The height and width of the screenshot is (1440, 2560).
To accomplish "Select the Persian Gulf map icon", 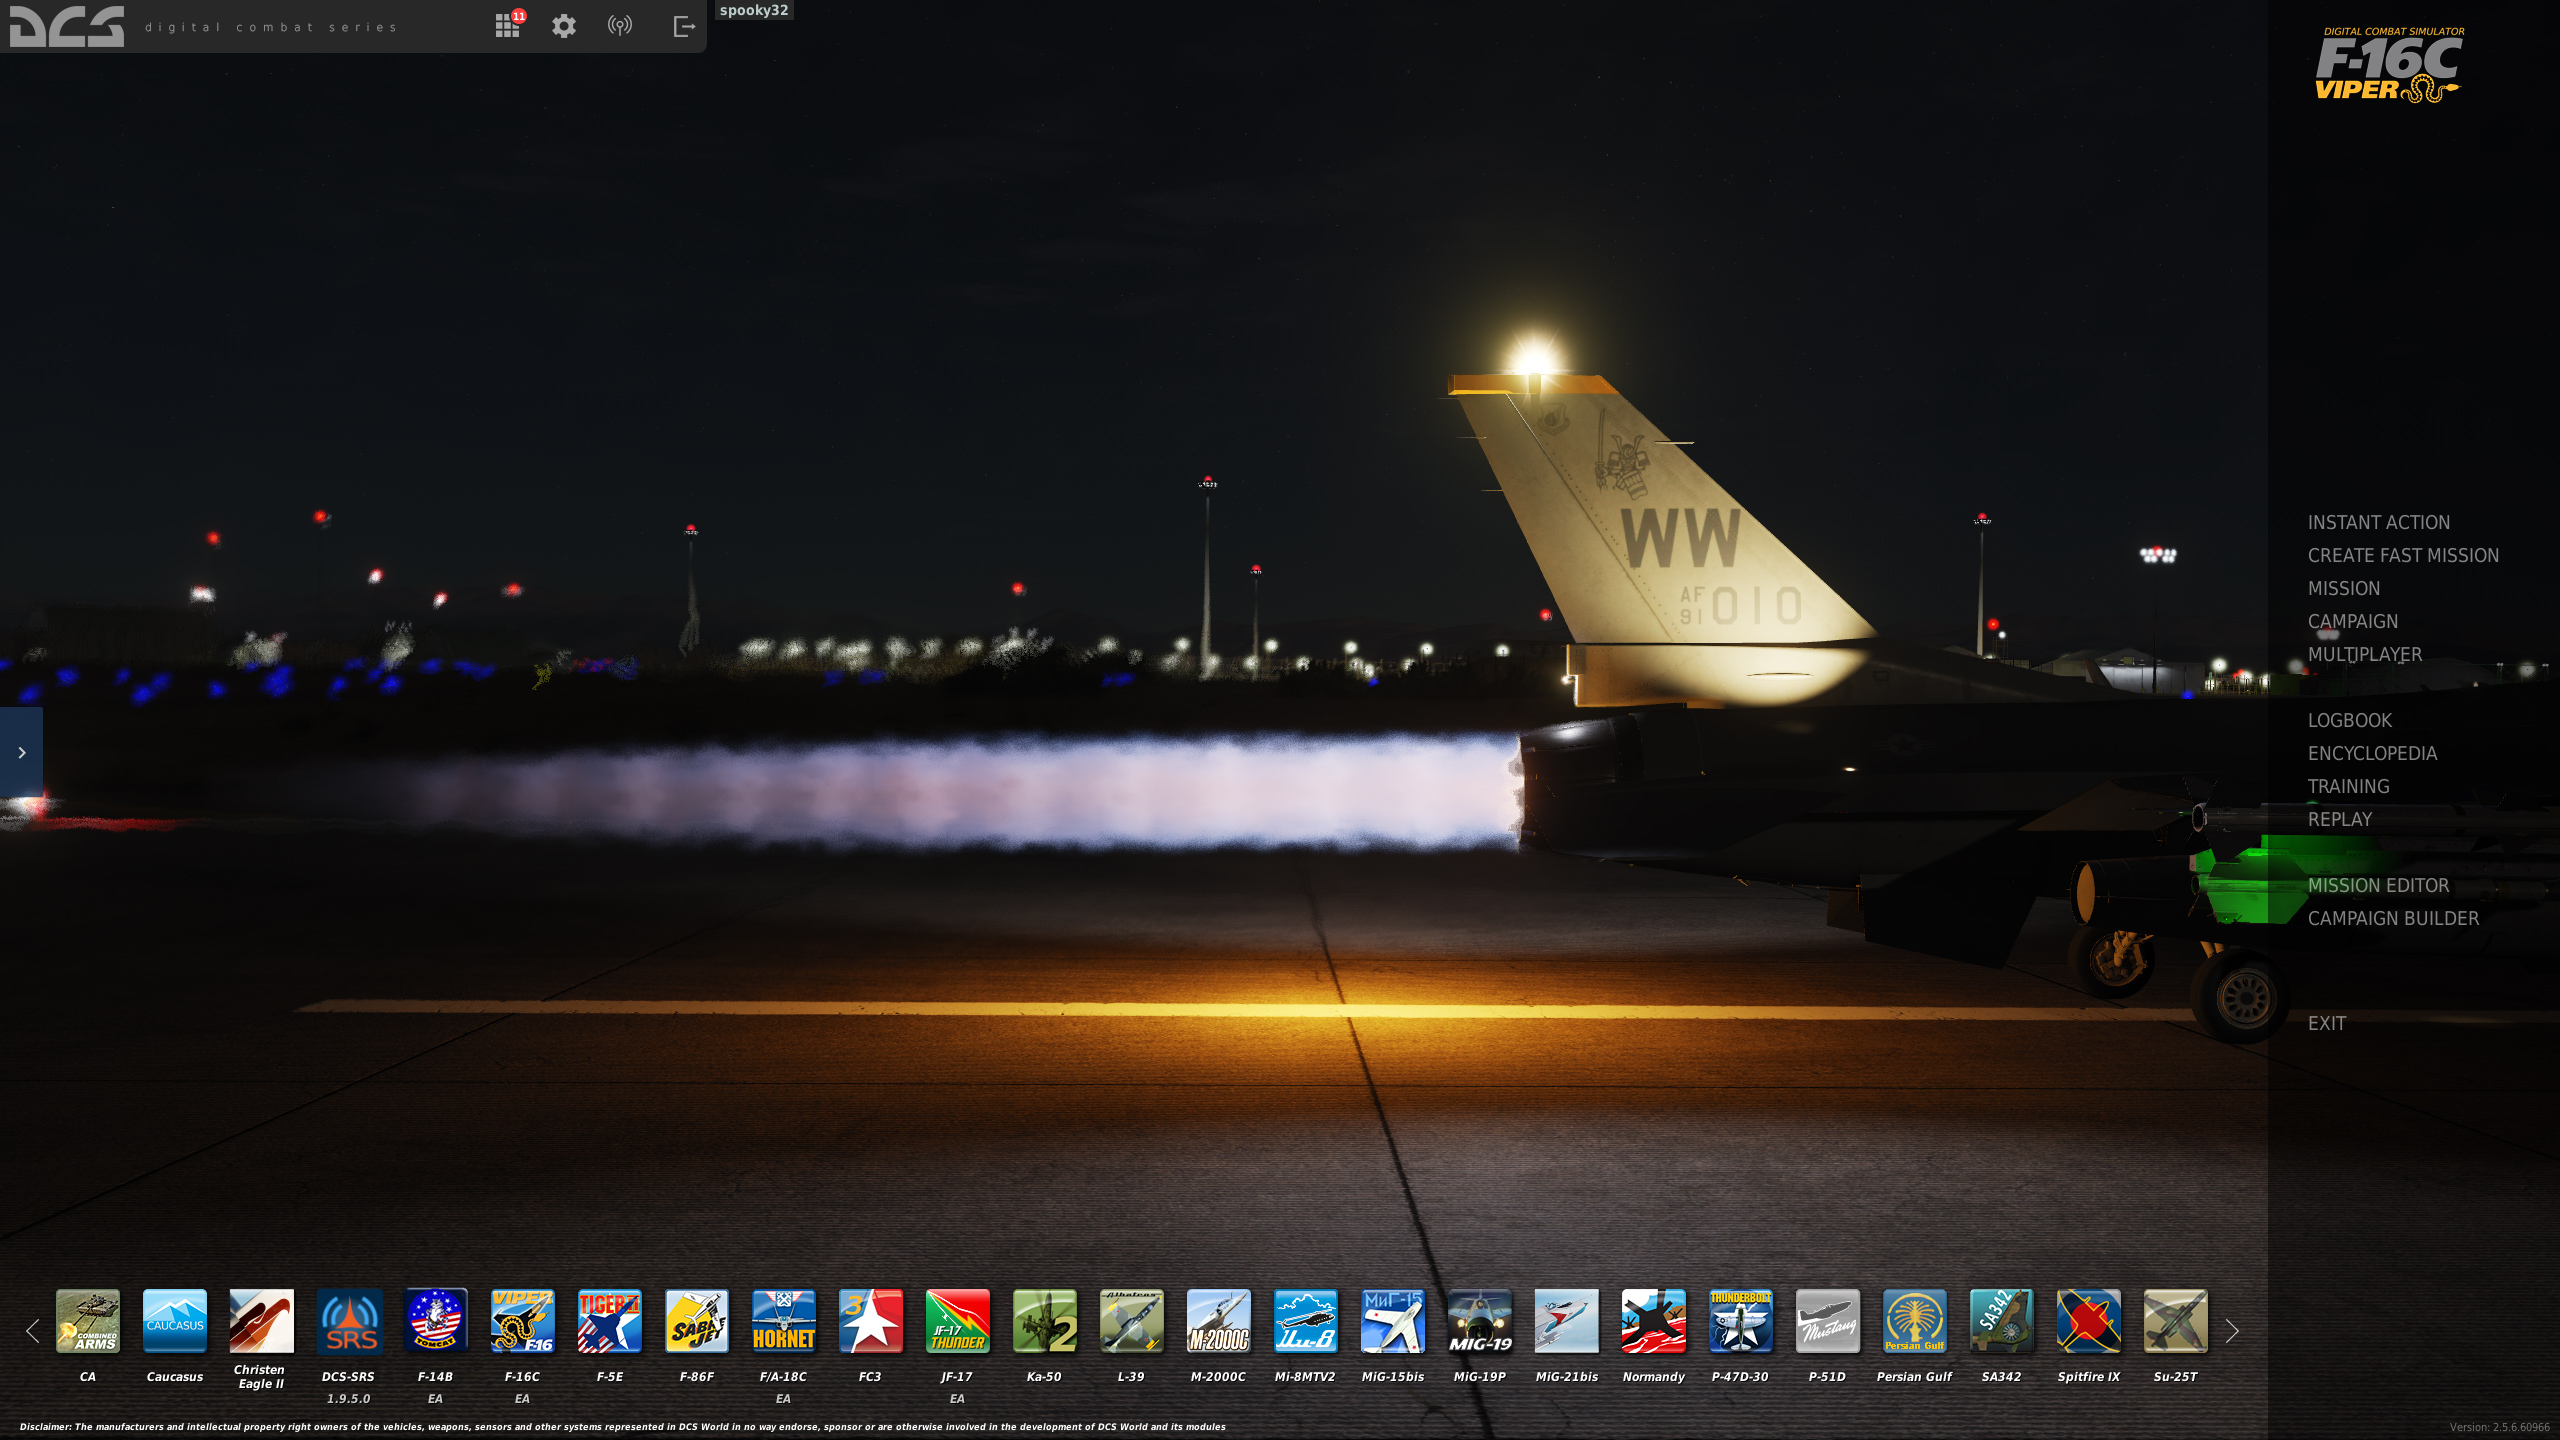I will point(1914,1320).
